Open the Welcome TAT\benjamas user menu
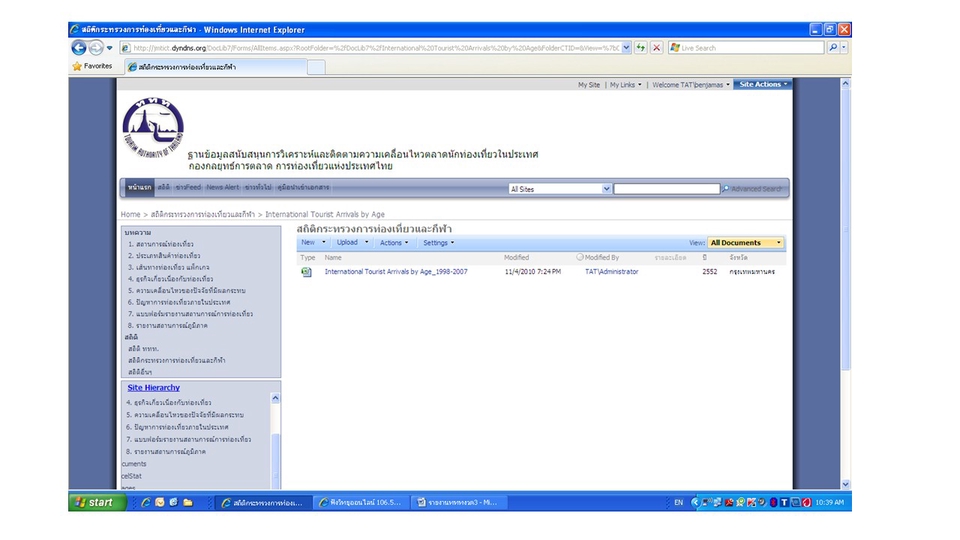The width and height of the screenshot is (960, 540). (691, 85)
